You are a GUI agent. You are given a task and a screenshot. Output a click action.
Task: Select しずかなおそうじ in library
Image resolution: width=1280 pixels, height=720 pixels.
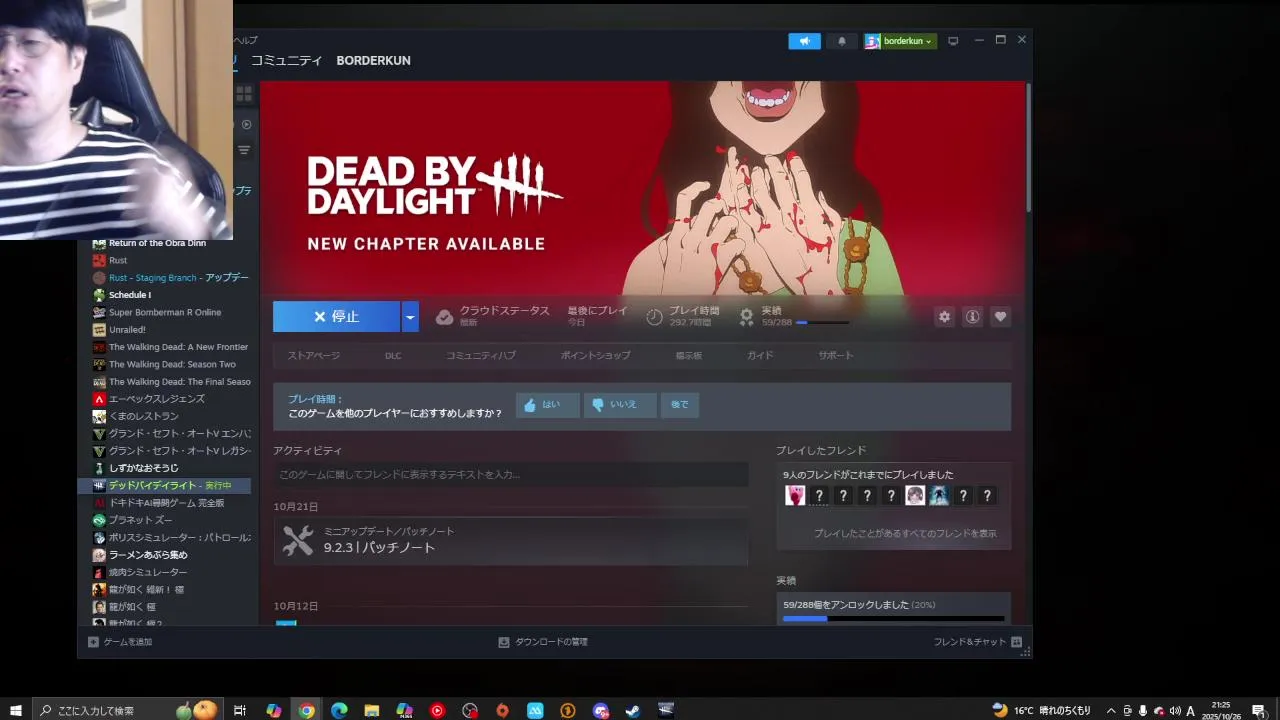(x=144, y=468)
